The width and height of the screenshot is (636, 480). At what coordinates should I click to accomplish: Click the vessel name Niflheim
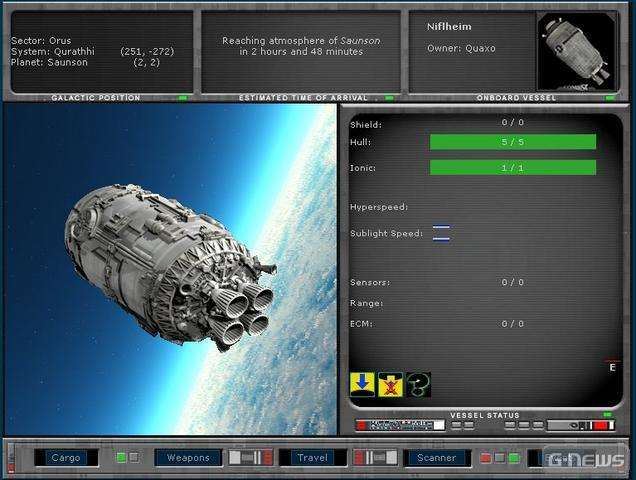pos(449,27)
